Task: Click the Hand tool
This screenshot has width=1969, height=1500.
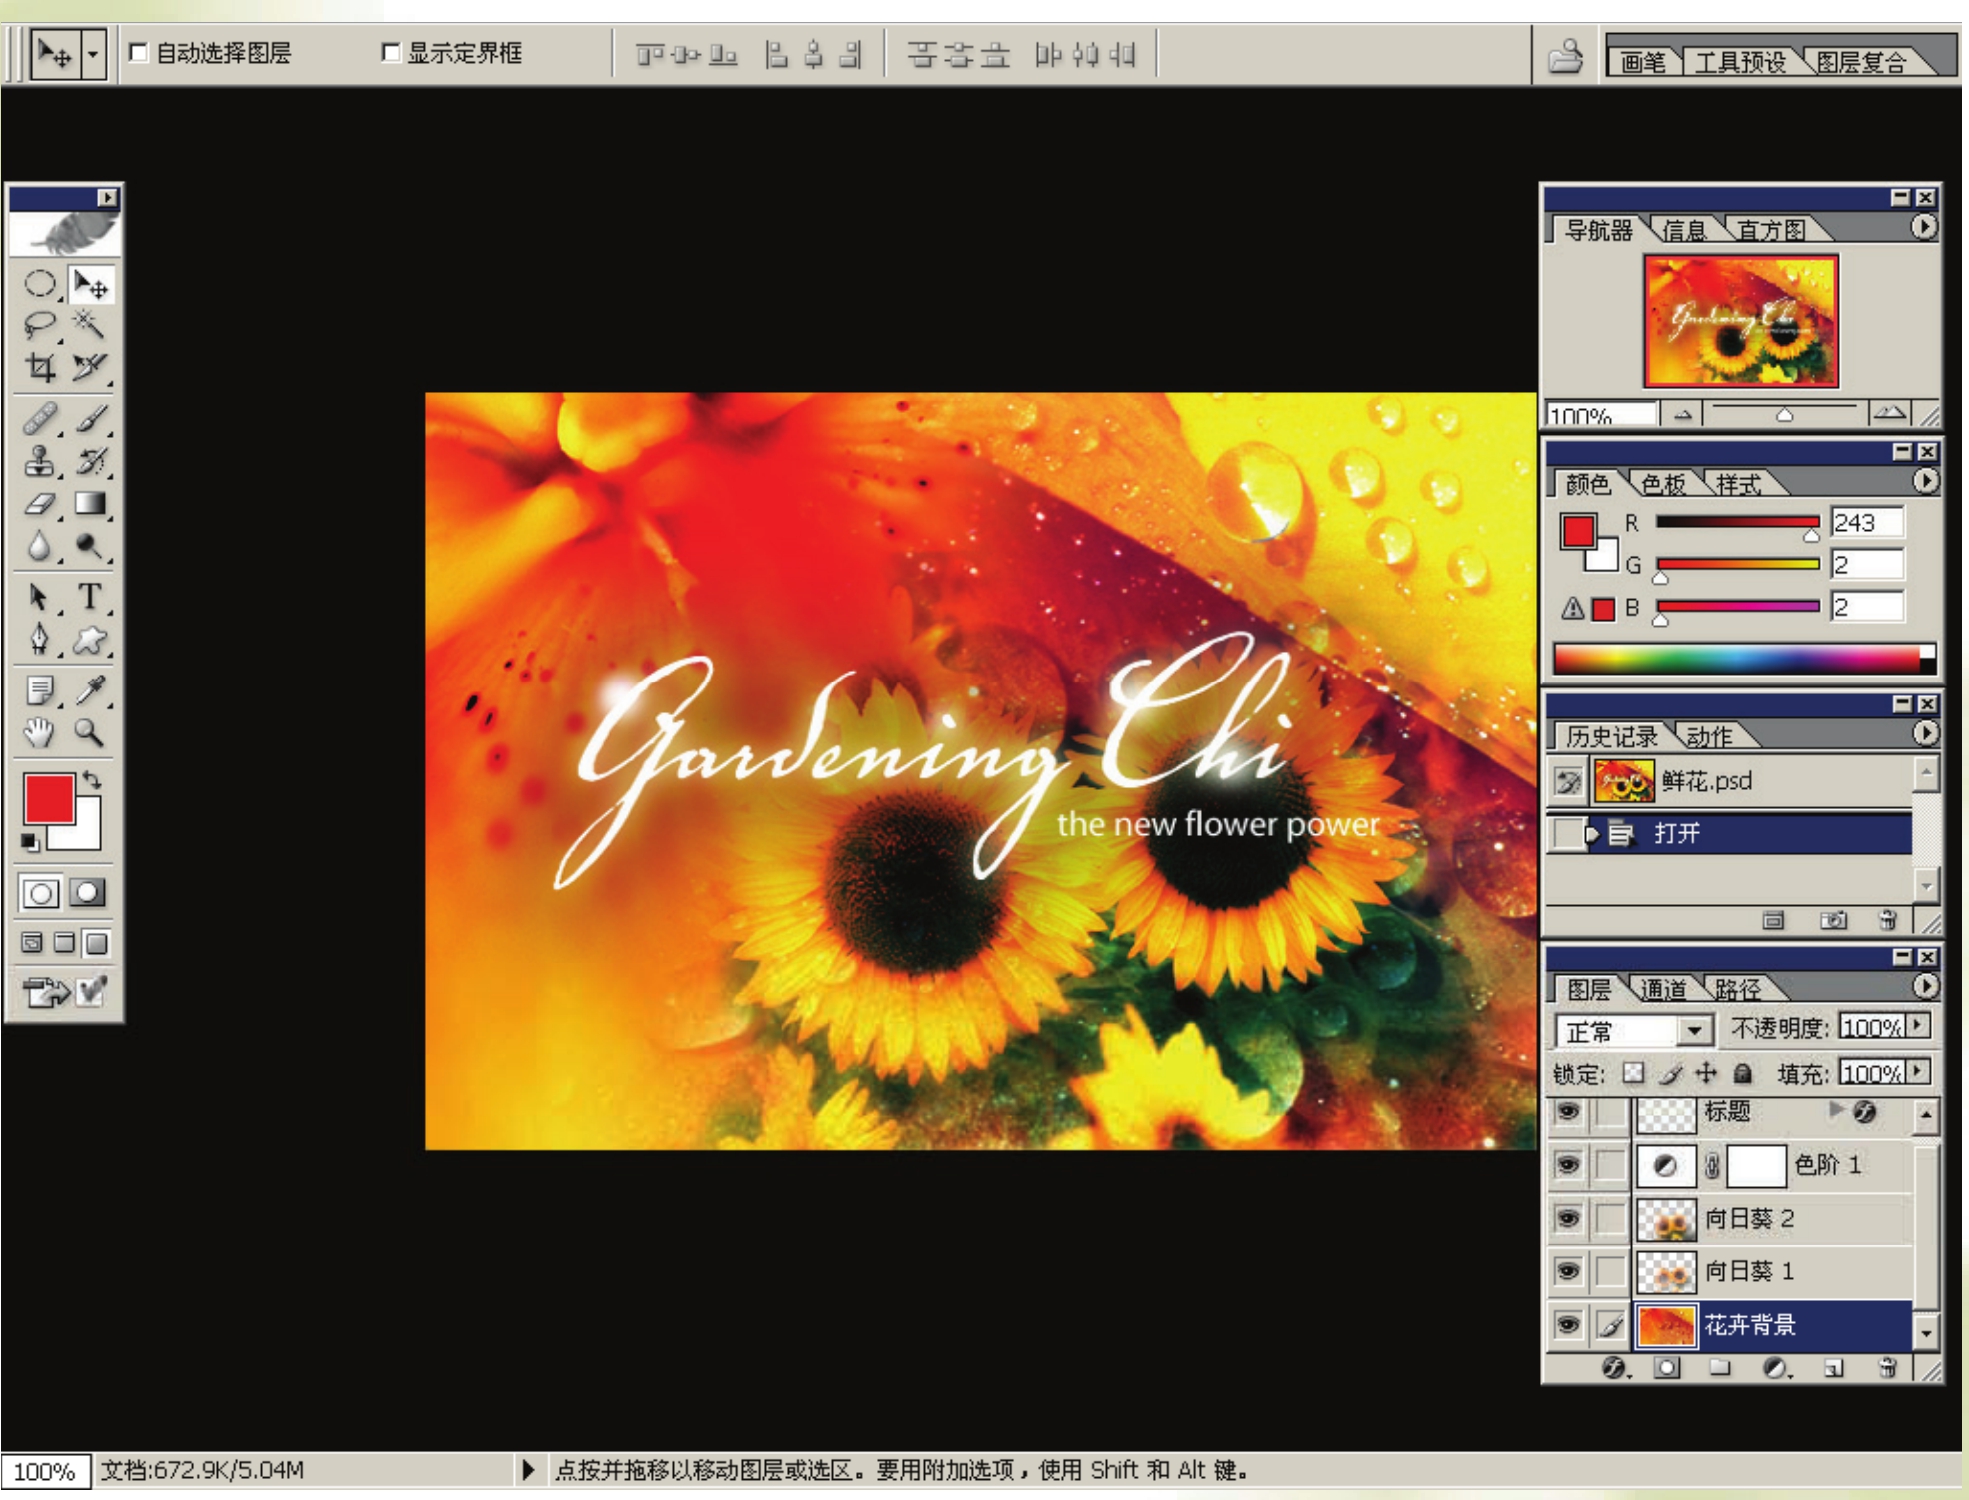Action: pyautogui.click(x=39, y=733)
